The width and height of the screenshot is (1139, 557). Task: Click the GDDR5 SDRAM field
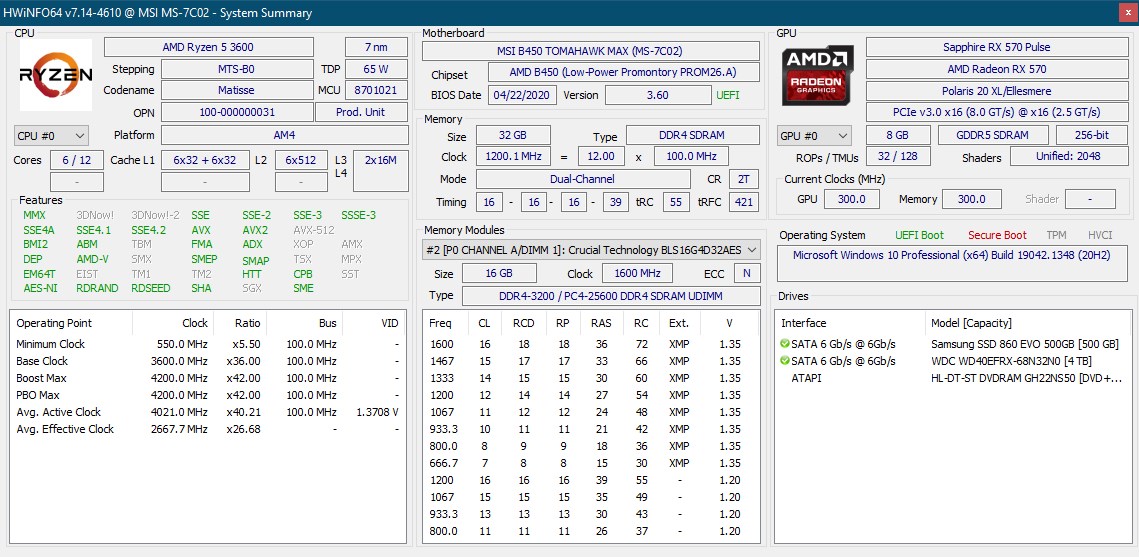pos(992,135)
